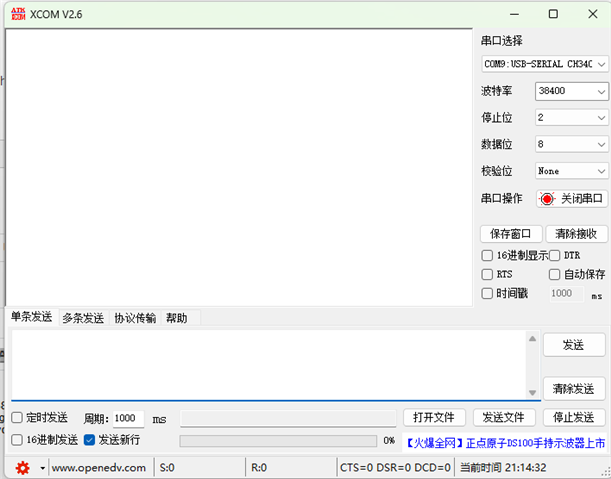Click inside the receive display area
This screenshot has height=479, width=611.
tap(239, 168)
